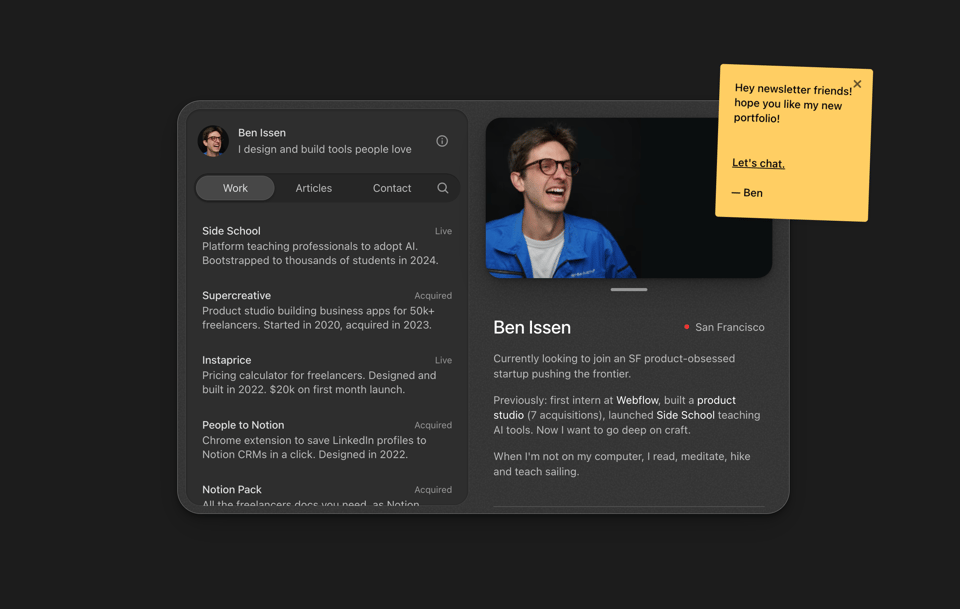Open the Side School link in the bio
Image resolution: width=960 pixels, height=609 pixels.
(685, 415)
